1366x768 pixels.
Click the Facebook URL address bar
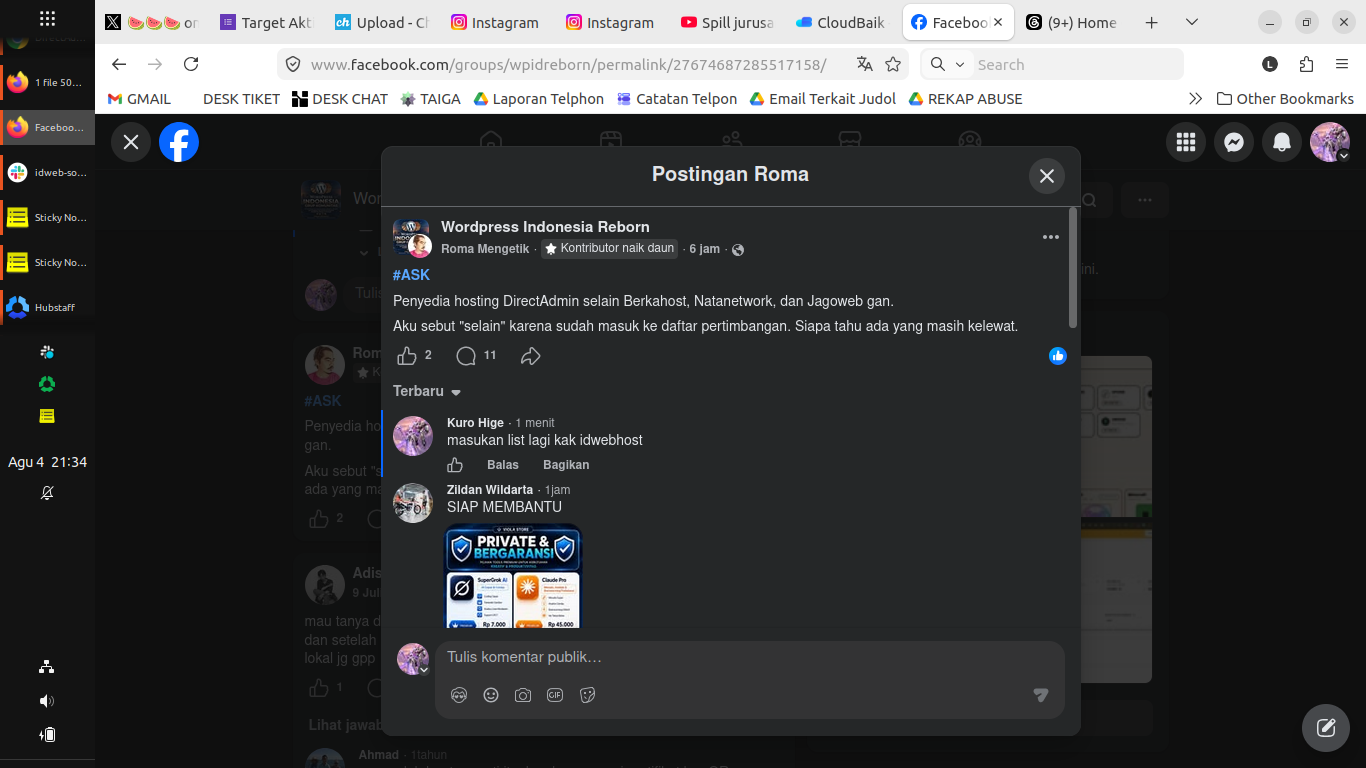pos(569,64)
